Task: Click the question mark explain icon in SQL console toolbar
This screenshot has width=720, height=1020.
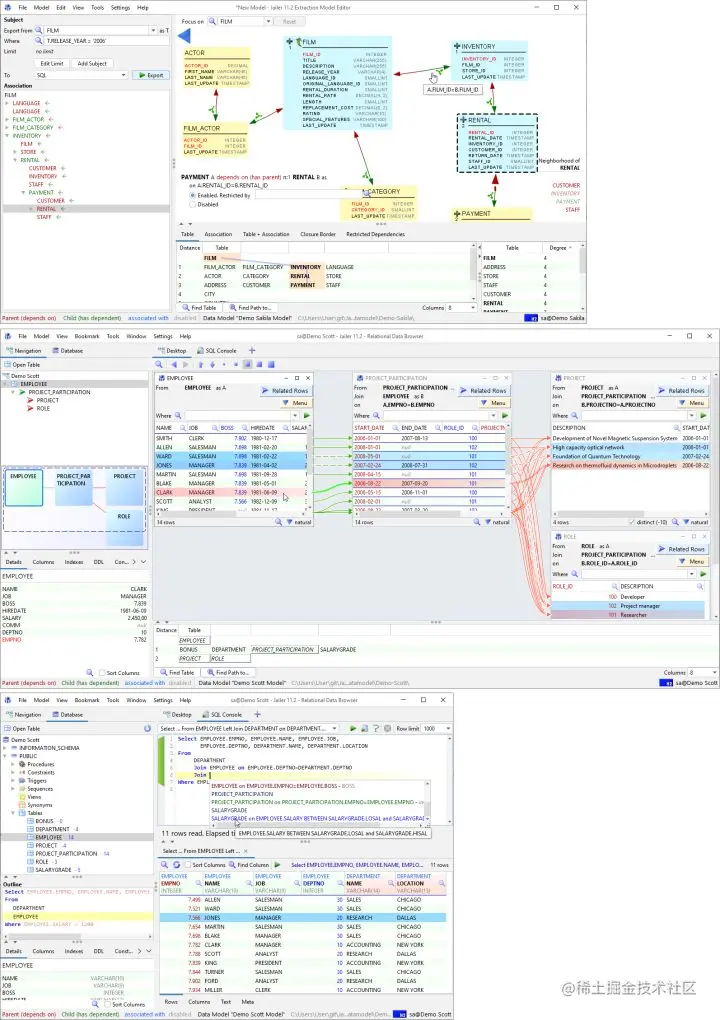Action: click(x=376, y=729)
